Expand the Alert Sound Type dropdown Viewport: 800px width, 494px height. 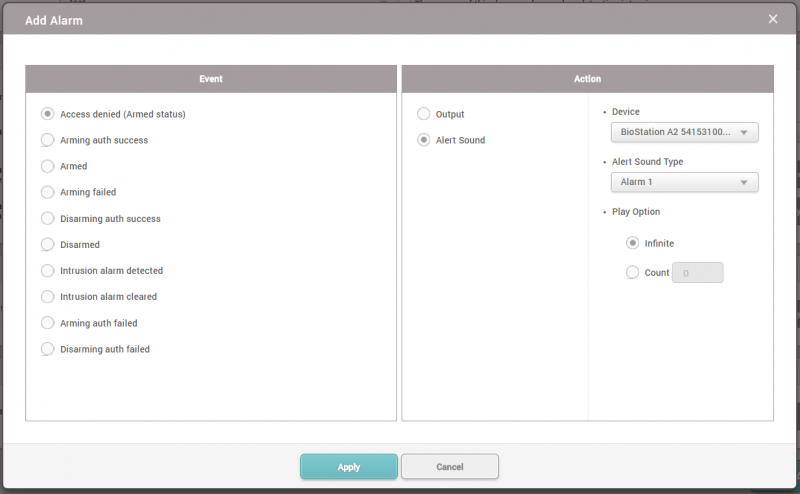point(684,182)
